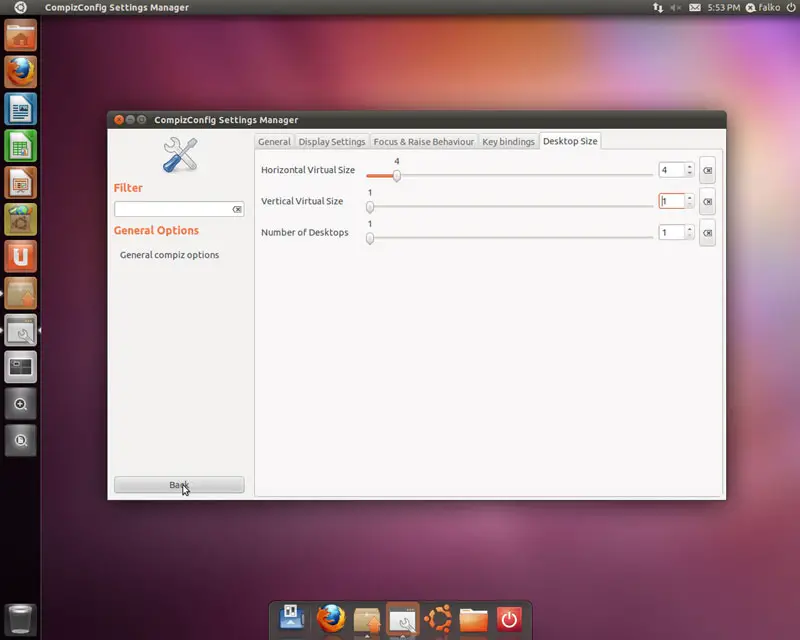Screen dimensions: 800x640
Task: Click the Horizontal Virtual Size slider handle
Action: pyautogui.click(x=396, y=176)
